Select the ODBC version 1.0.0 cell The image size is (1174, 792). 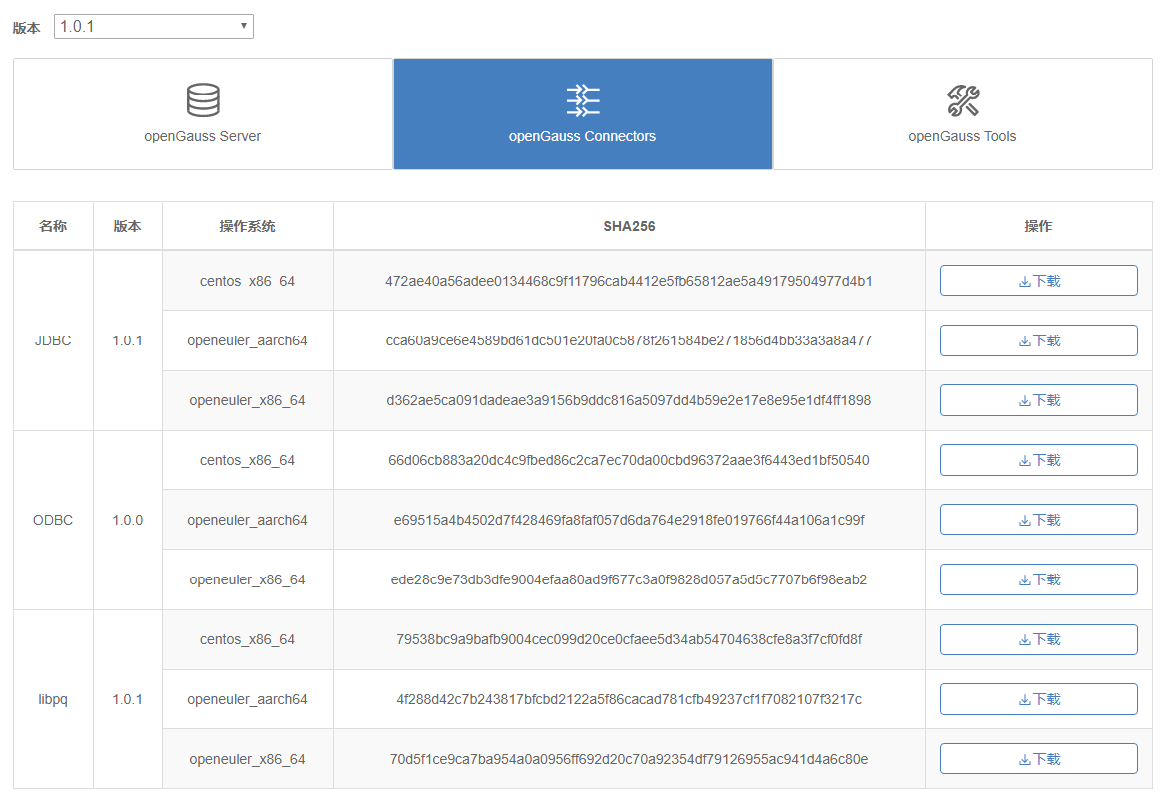128,520
